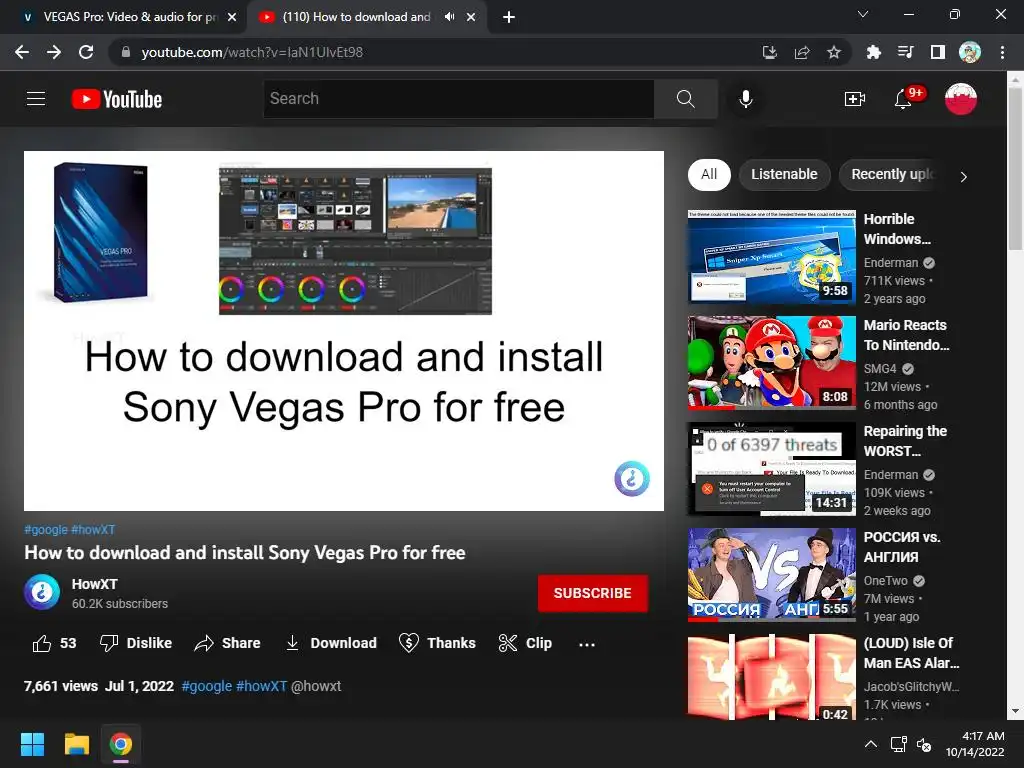Send Thanks to the creator
Screen dimensions: 1024x768
(437, 643)
